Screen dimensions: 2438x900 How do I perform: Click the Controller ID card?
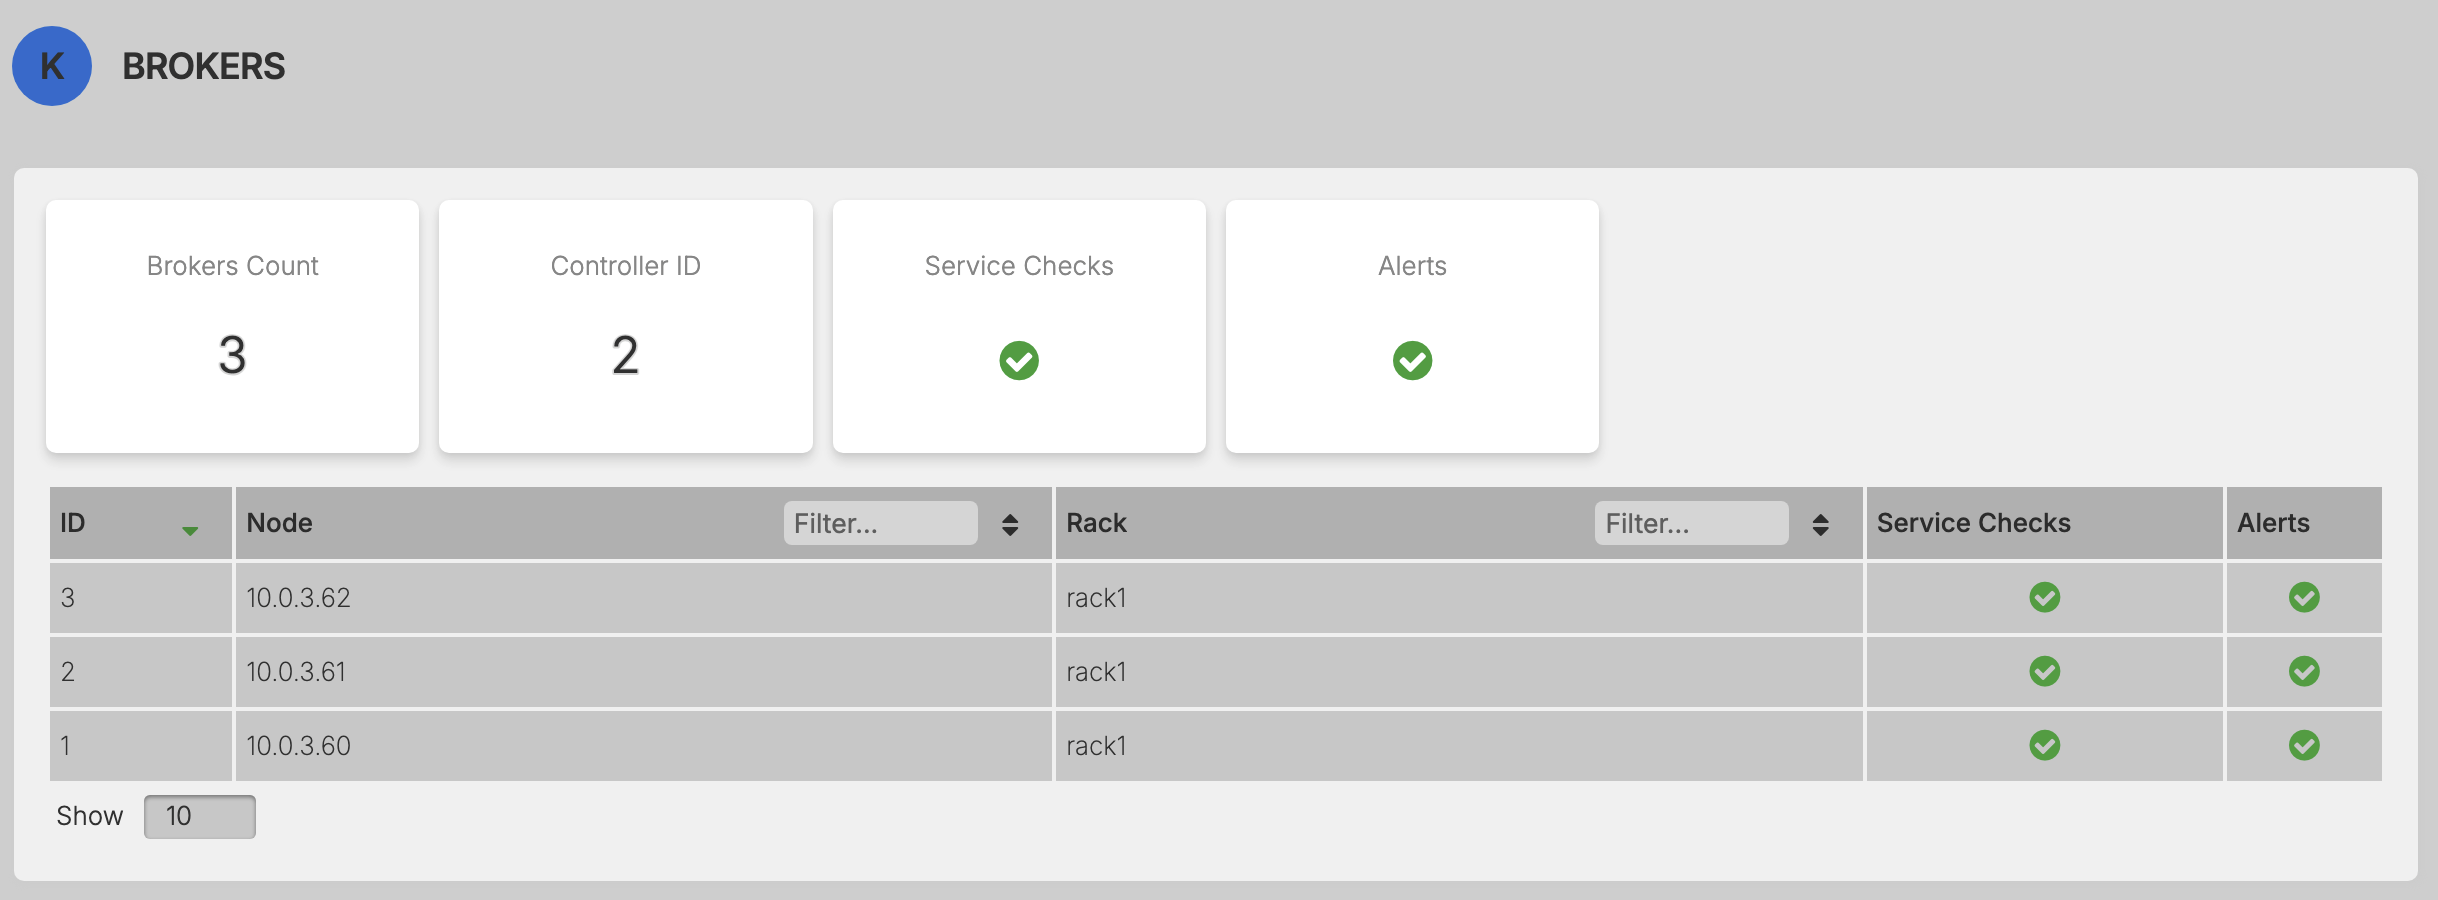click(x=625, y=326)
